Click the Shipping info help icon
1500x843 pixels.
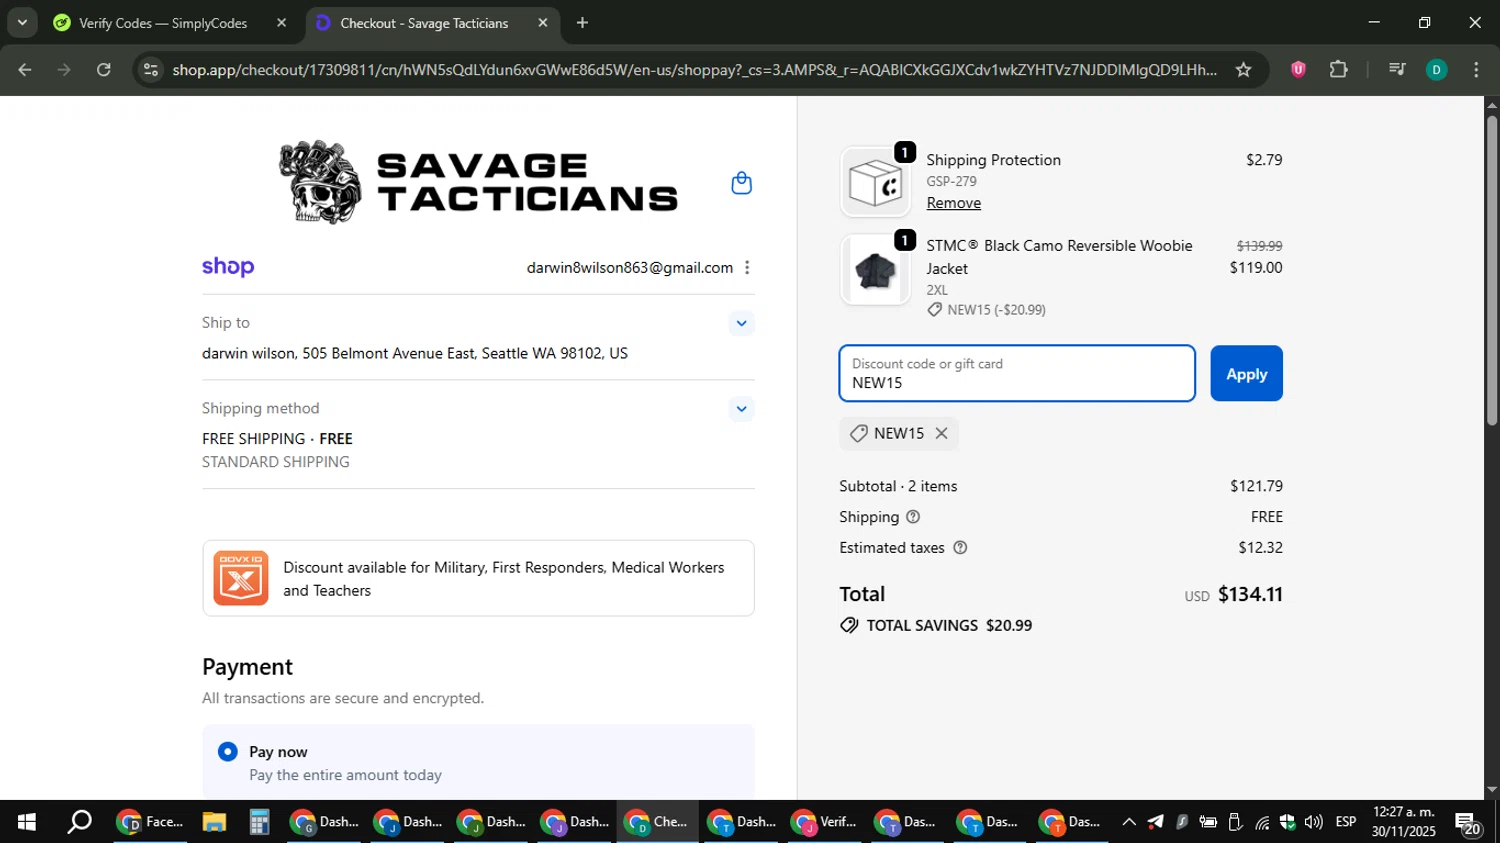point(913,517)
